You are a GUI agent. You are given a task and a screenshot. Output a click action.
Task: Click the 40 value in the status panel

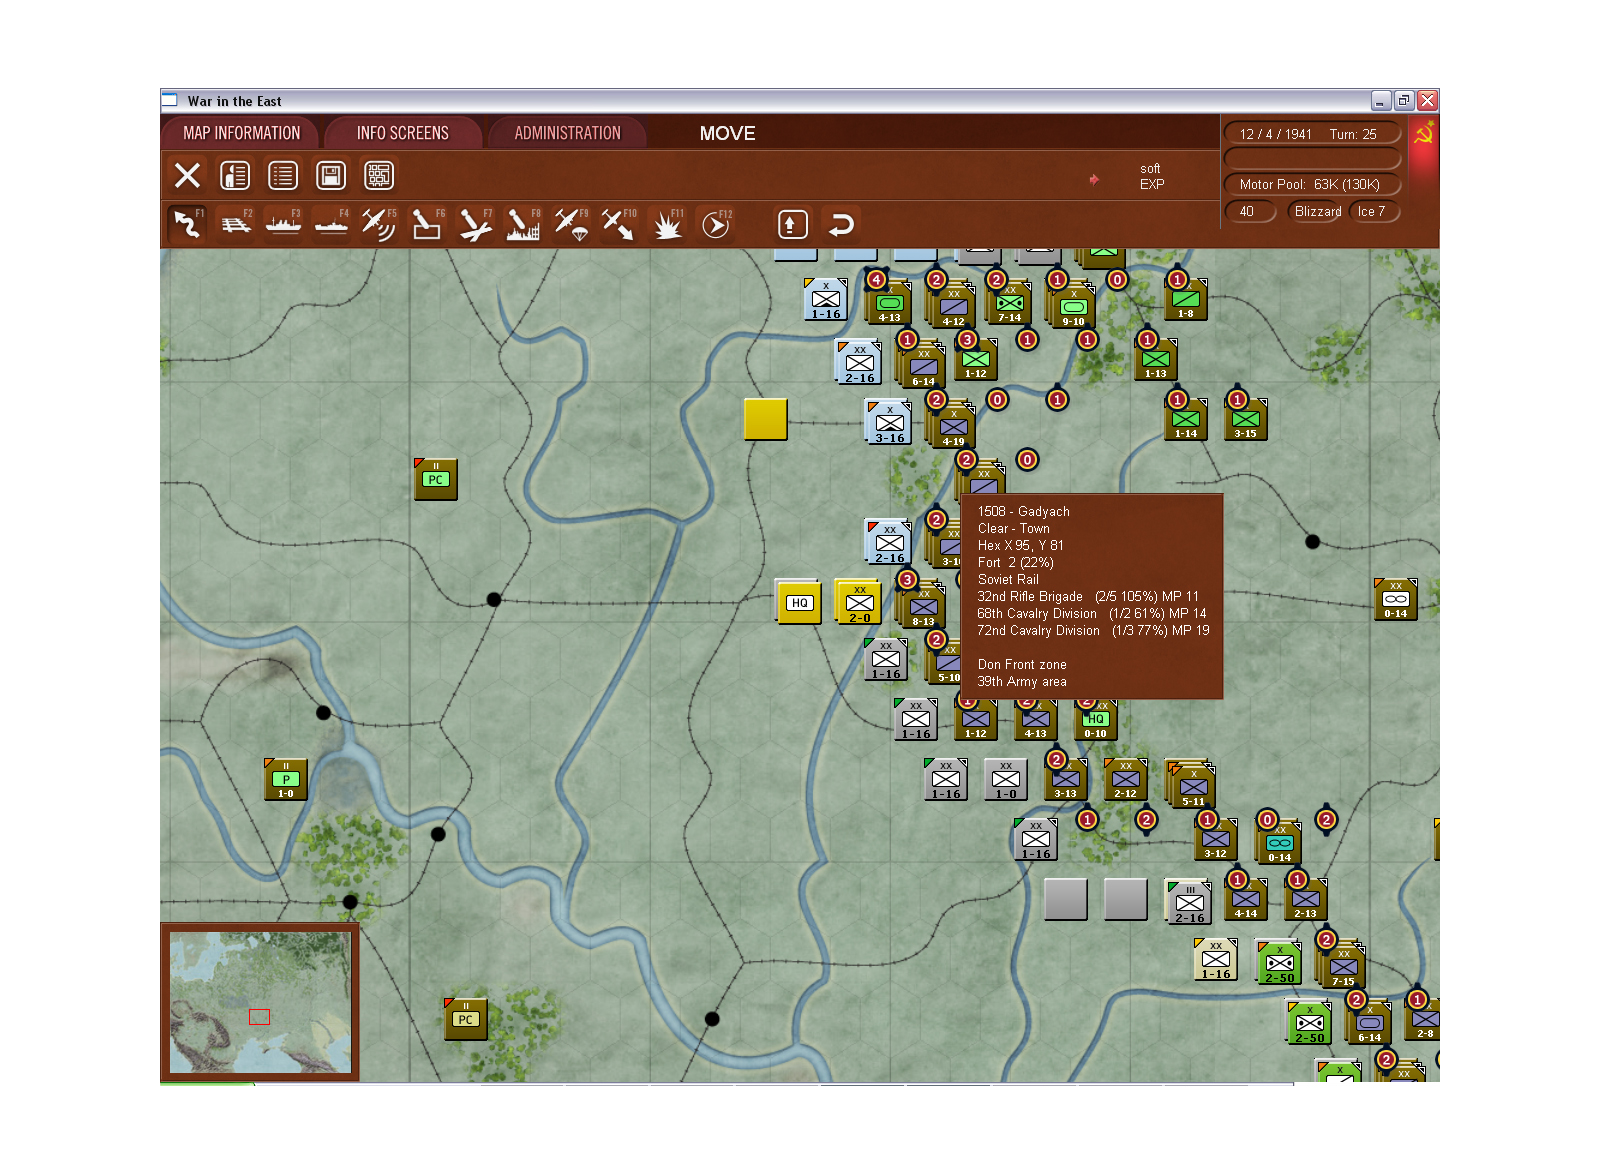click(x=1250, y=211)
